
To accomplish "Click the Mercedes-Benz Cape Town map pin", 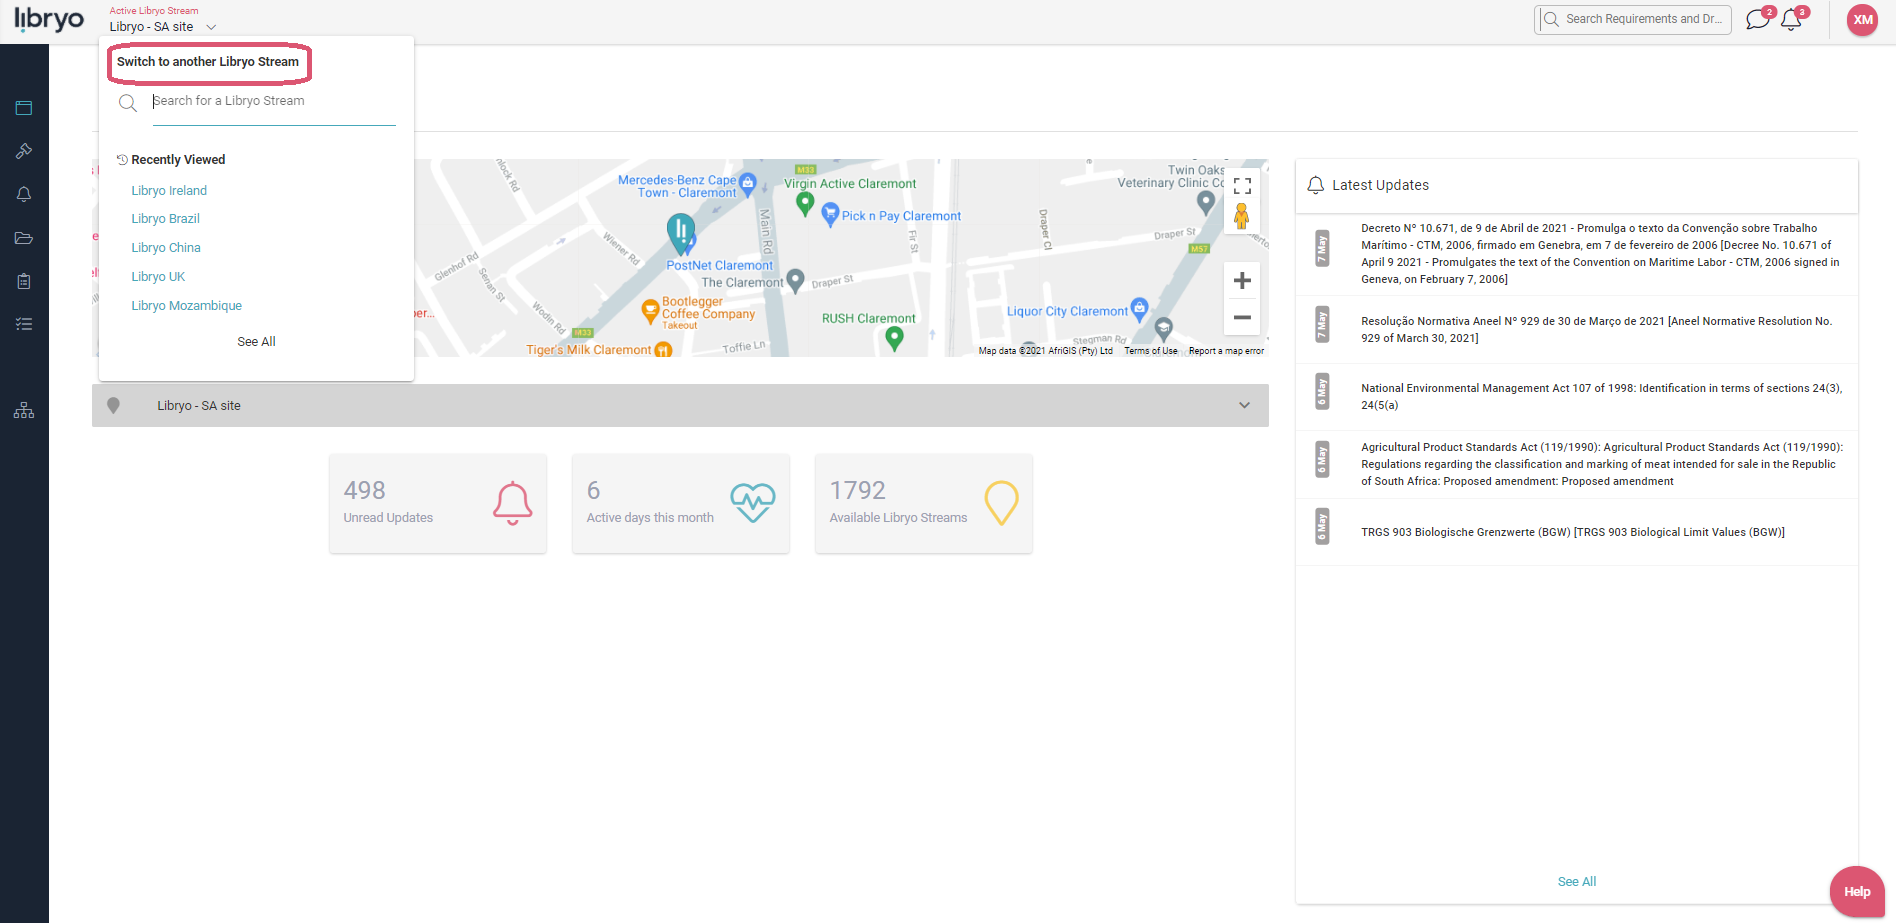I will coord(748,184).
